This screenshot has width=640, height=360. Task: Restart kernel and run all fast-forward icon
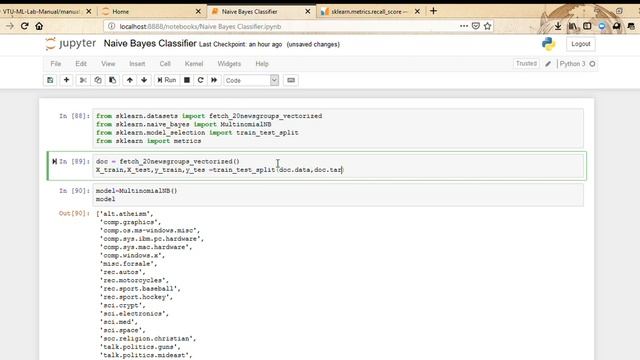214,80
